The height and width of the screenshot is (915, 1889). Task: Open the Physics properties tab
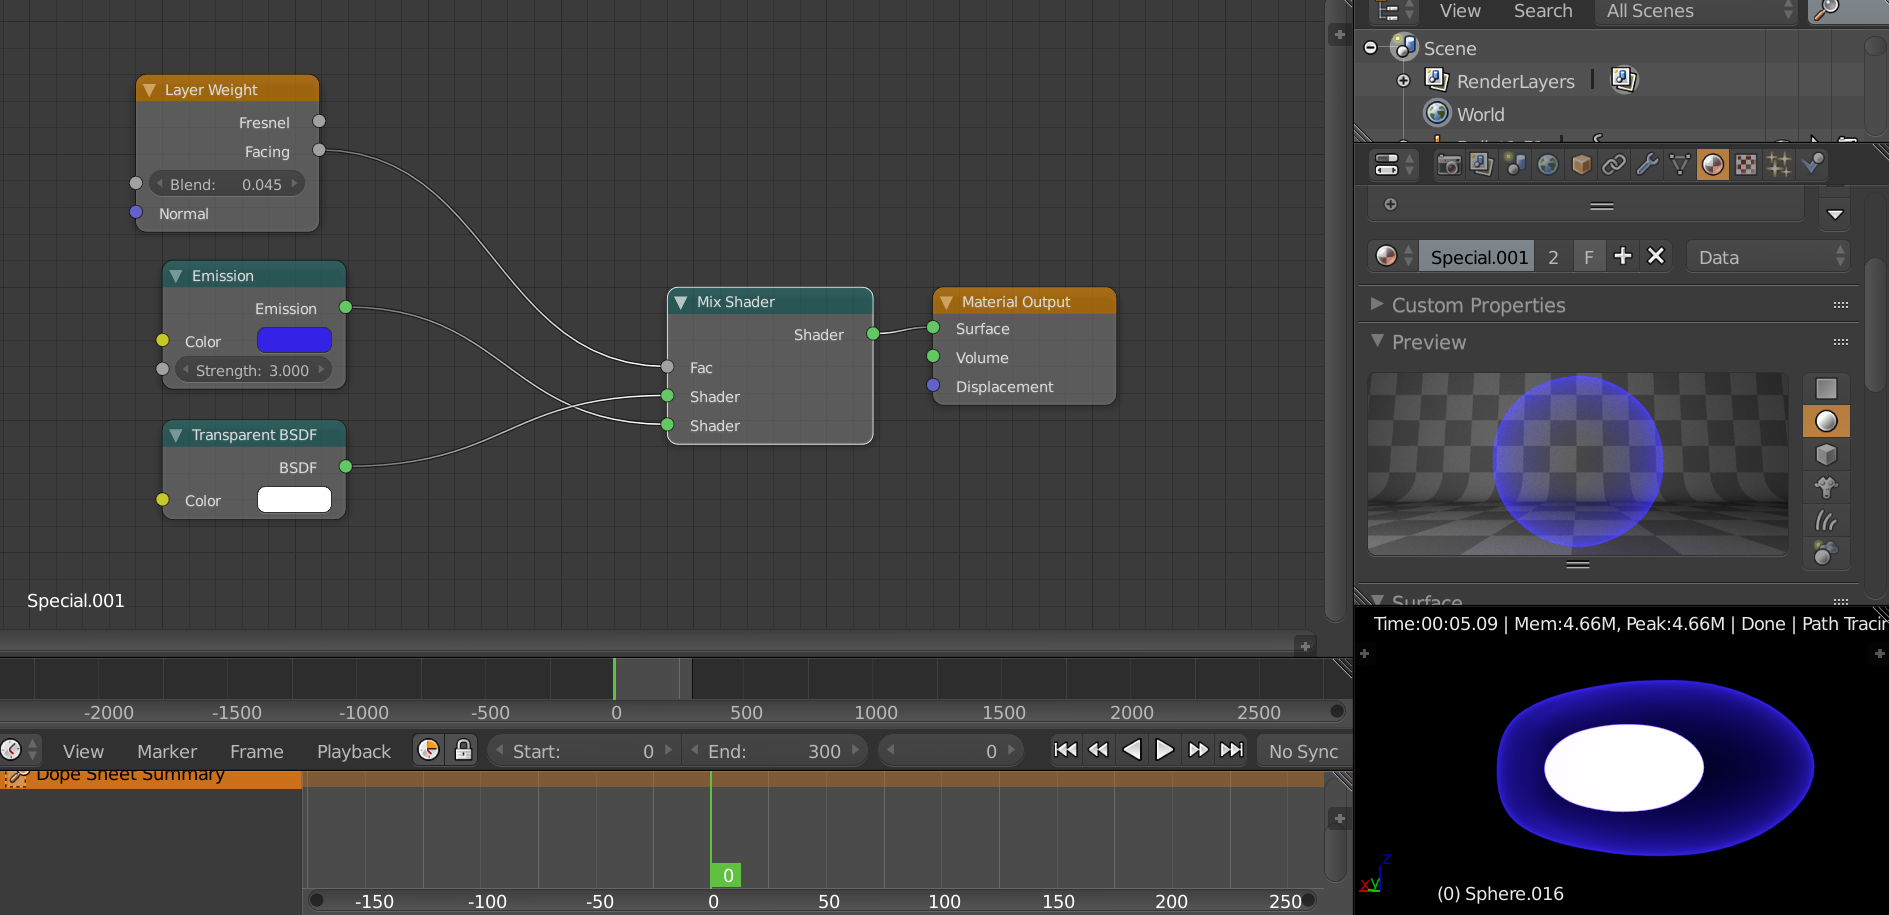(x=1812, y=165)
